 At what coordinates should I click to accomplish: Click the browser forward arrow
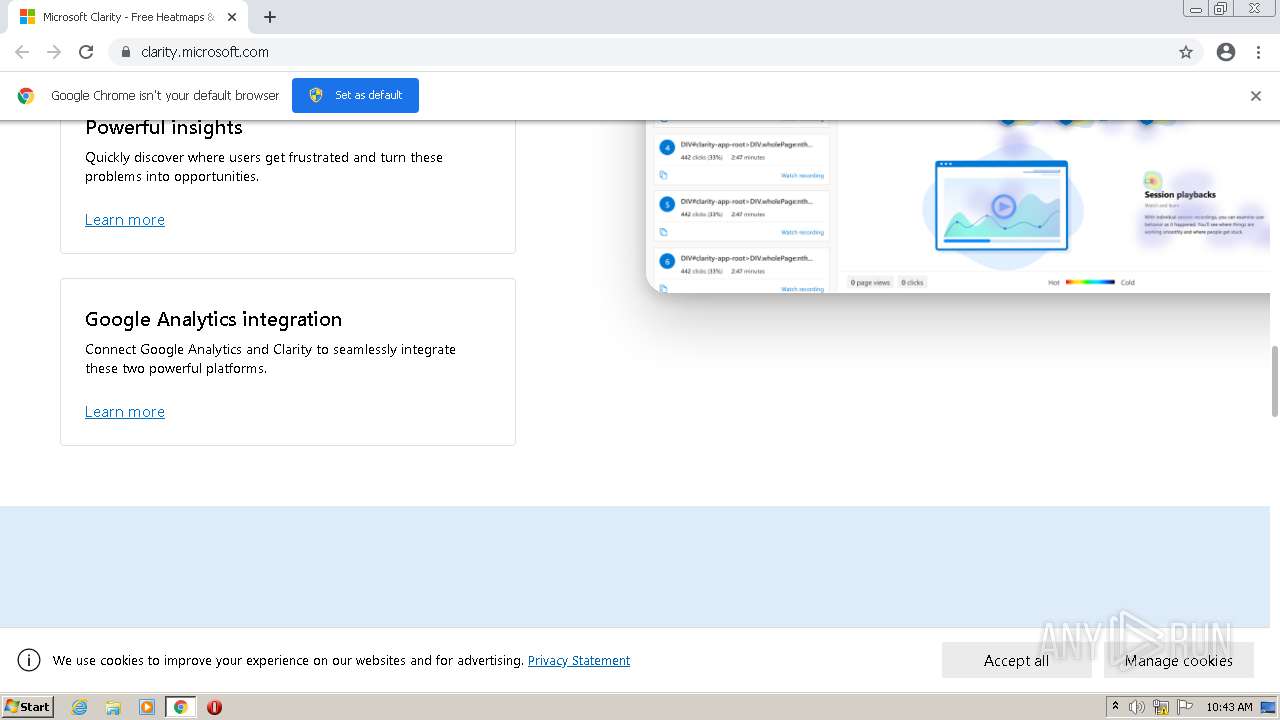point(54,52)
